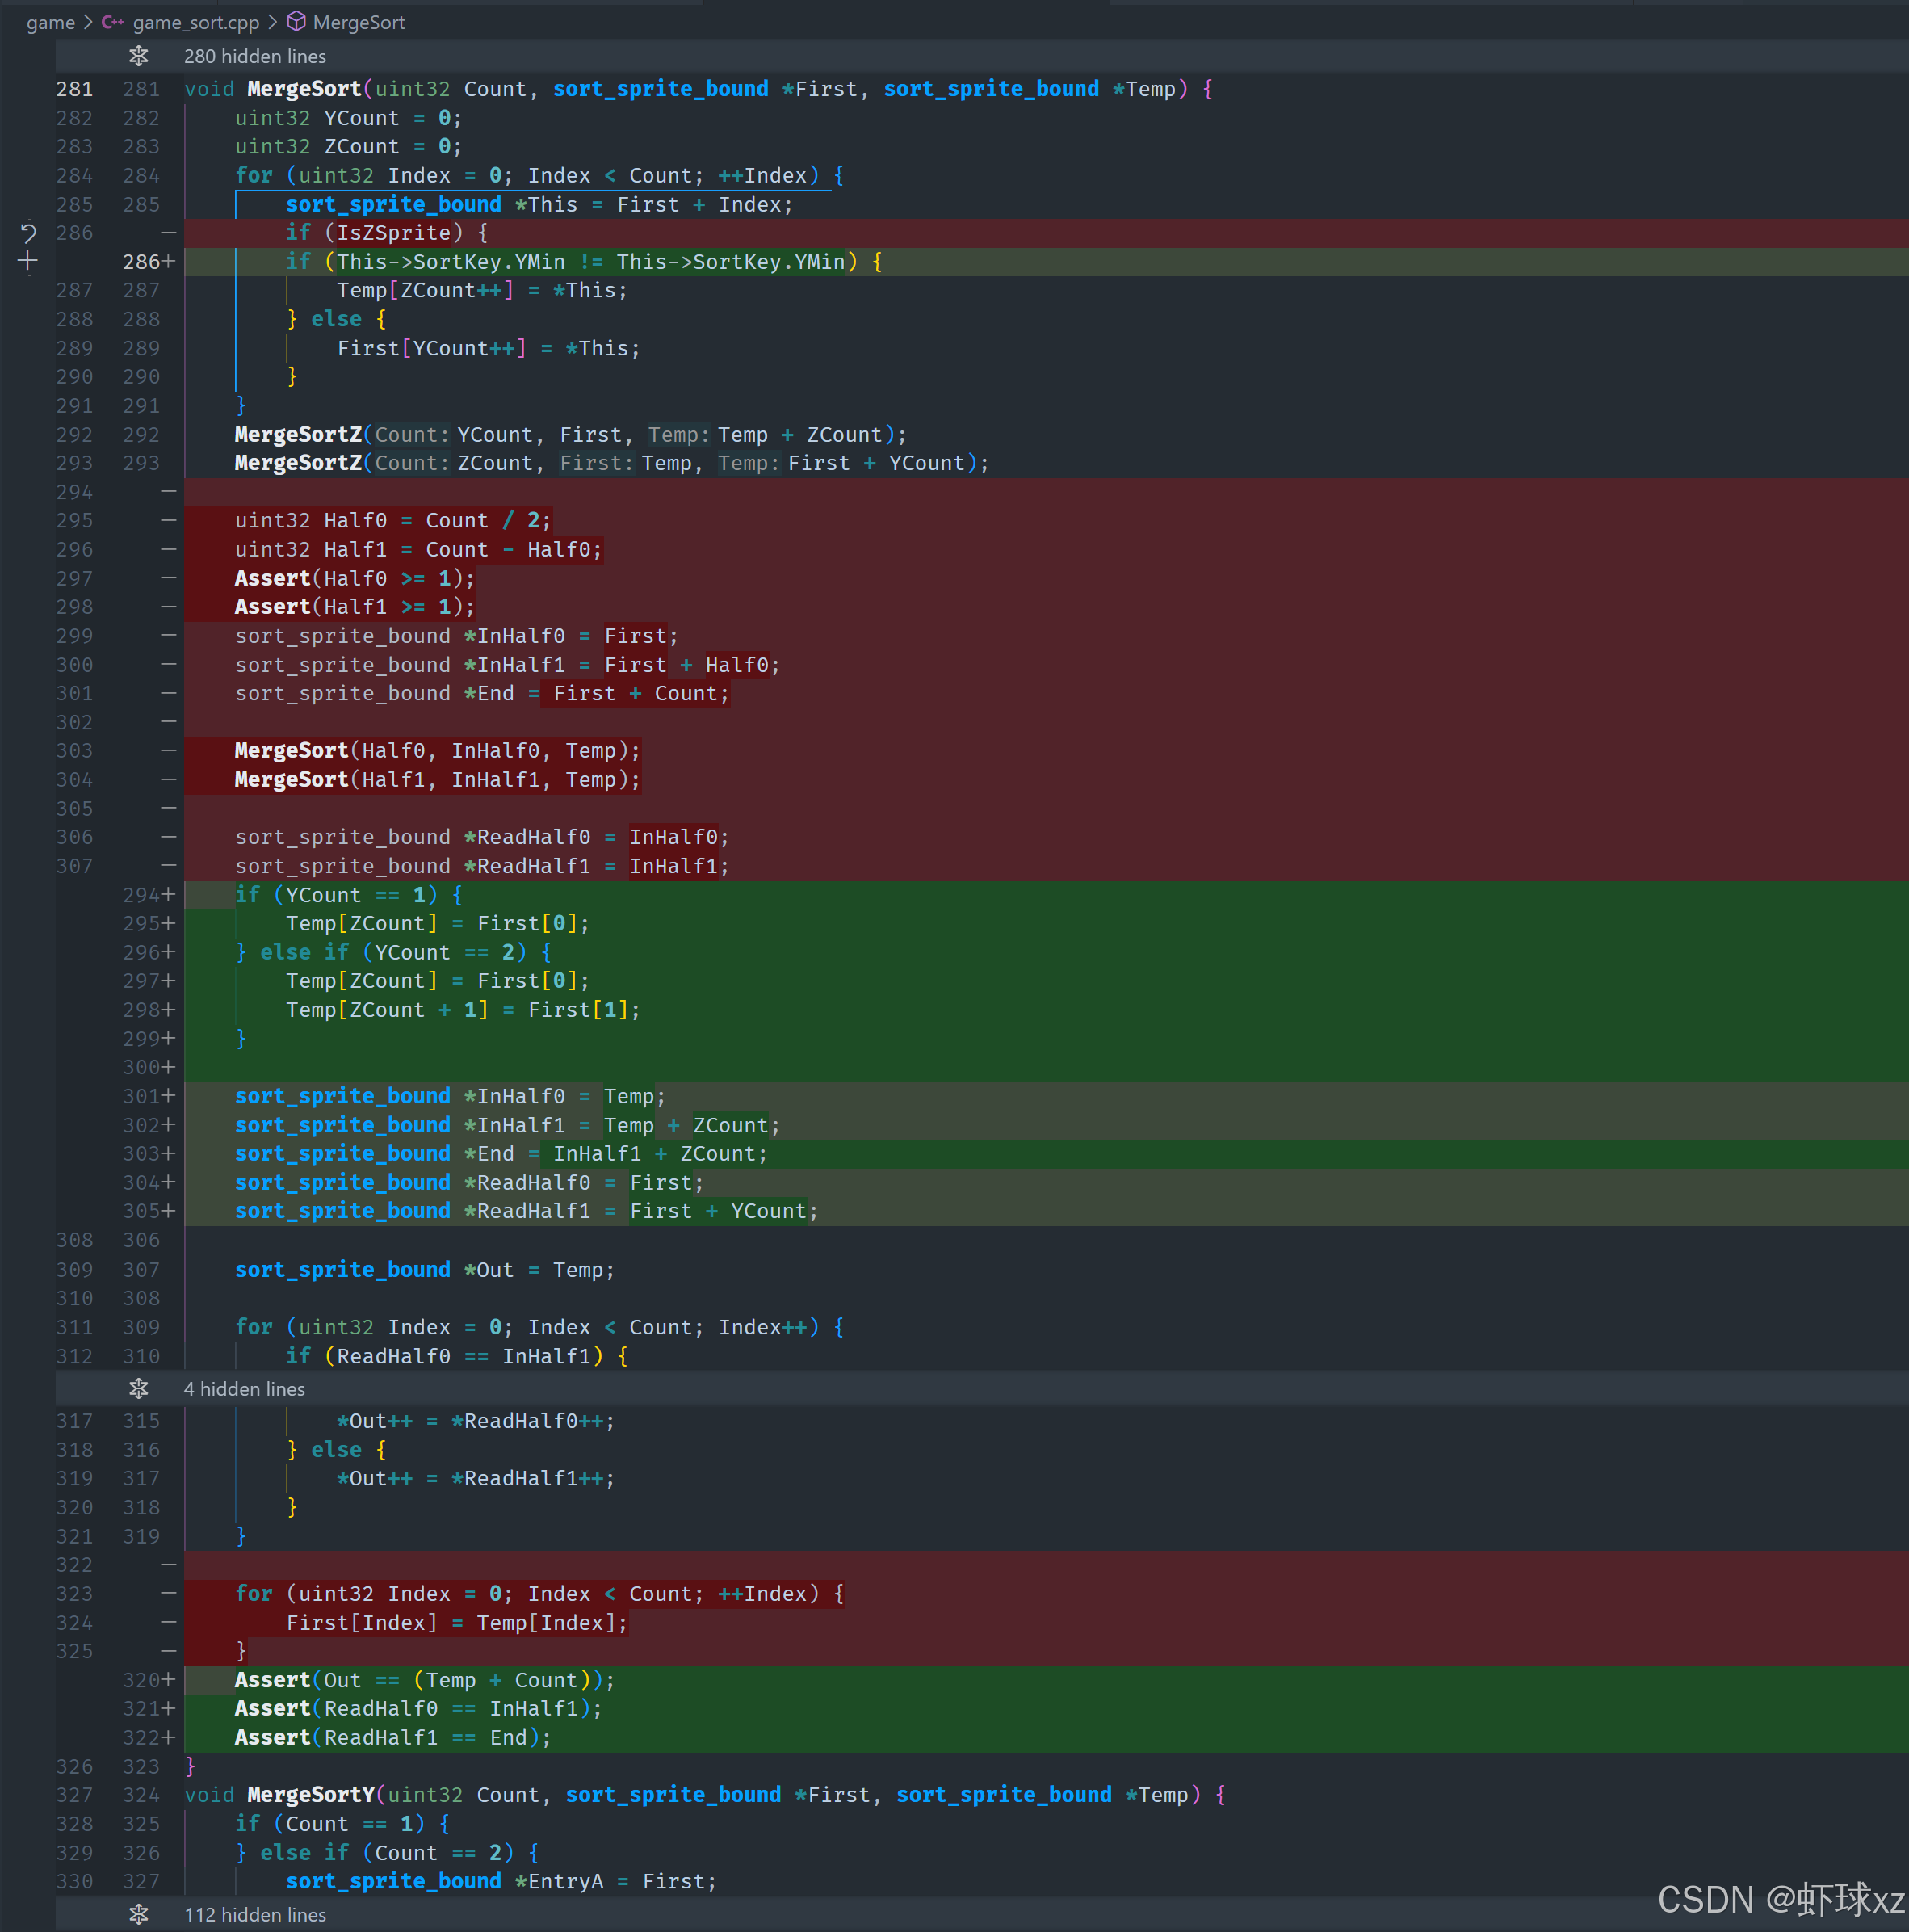Select the MergeSort breadcrumb symbol
Image resolution: width=1909 pixels, height=1932 pixels.
tap(358, 22)
